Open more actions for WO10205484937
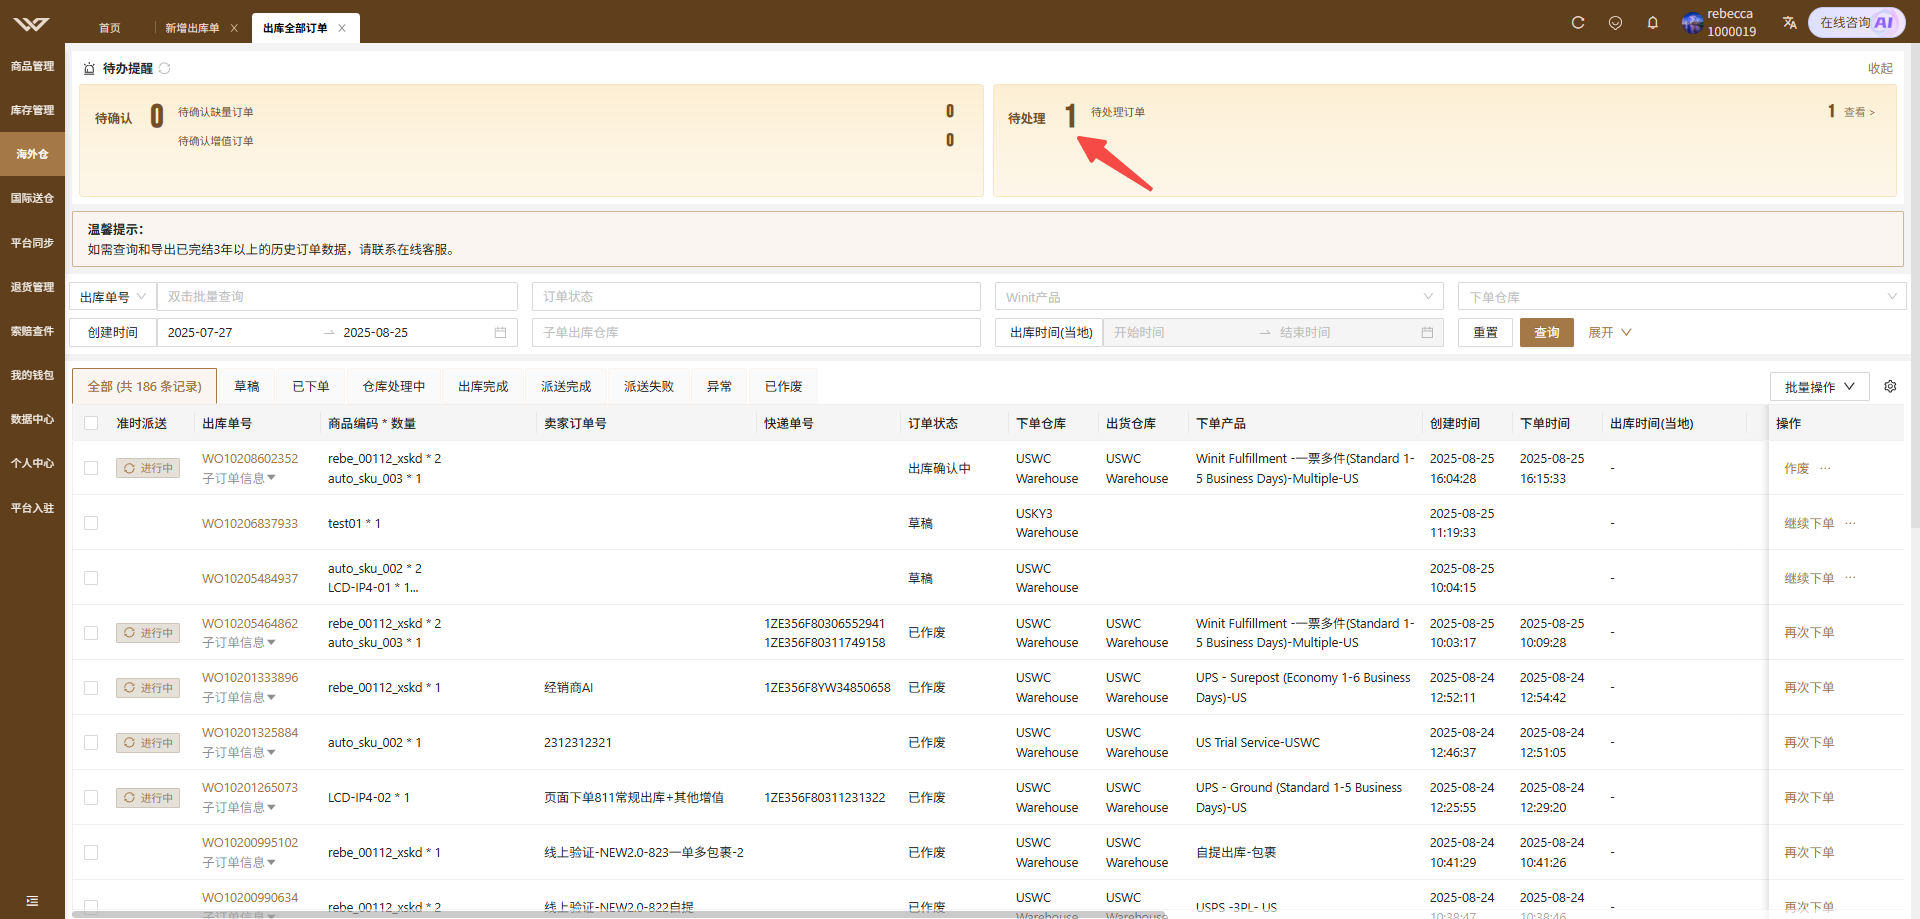1920x919 pixels. (x=1850, y=578)
